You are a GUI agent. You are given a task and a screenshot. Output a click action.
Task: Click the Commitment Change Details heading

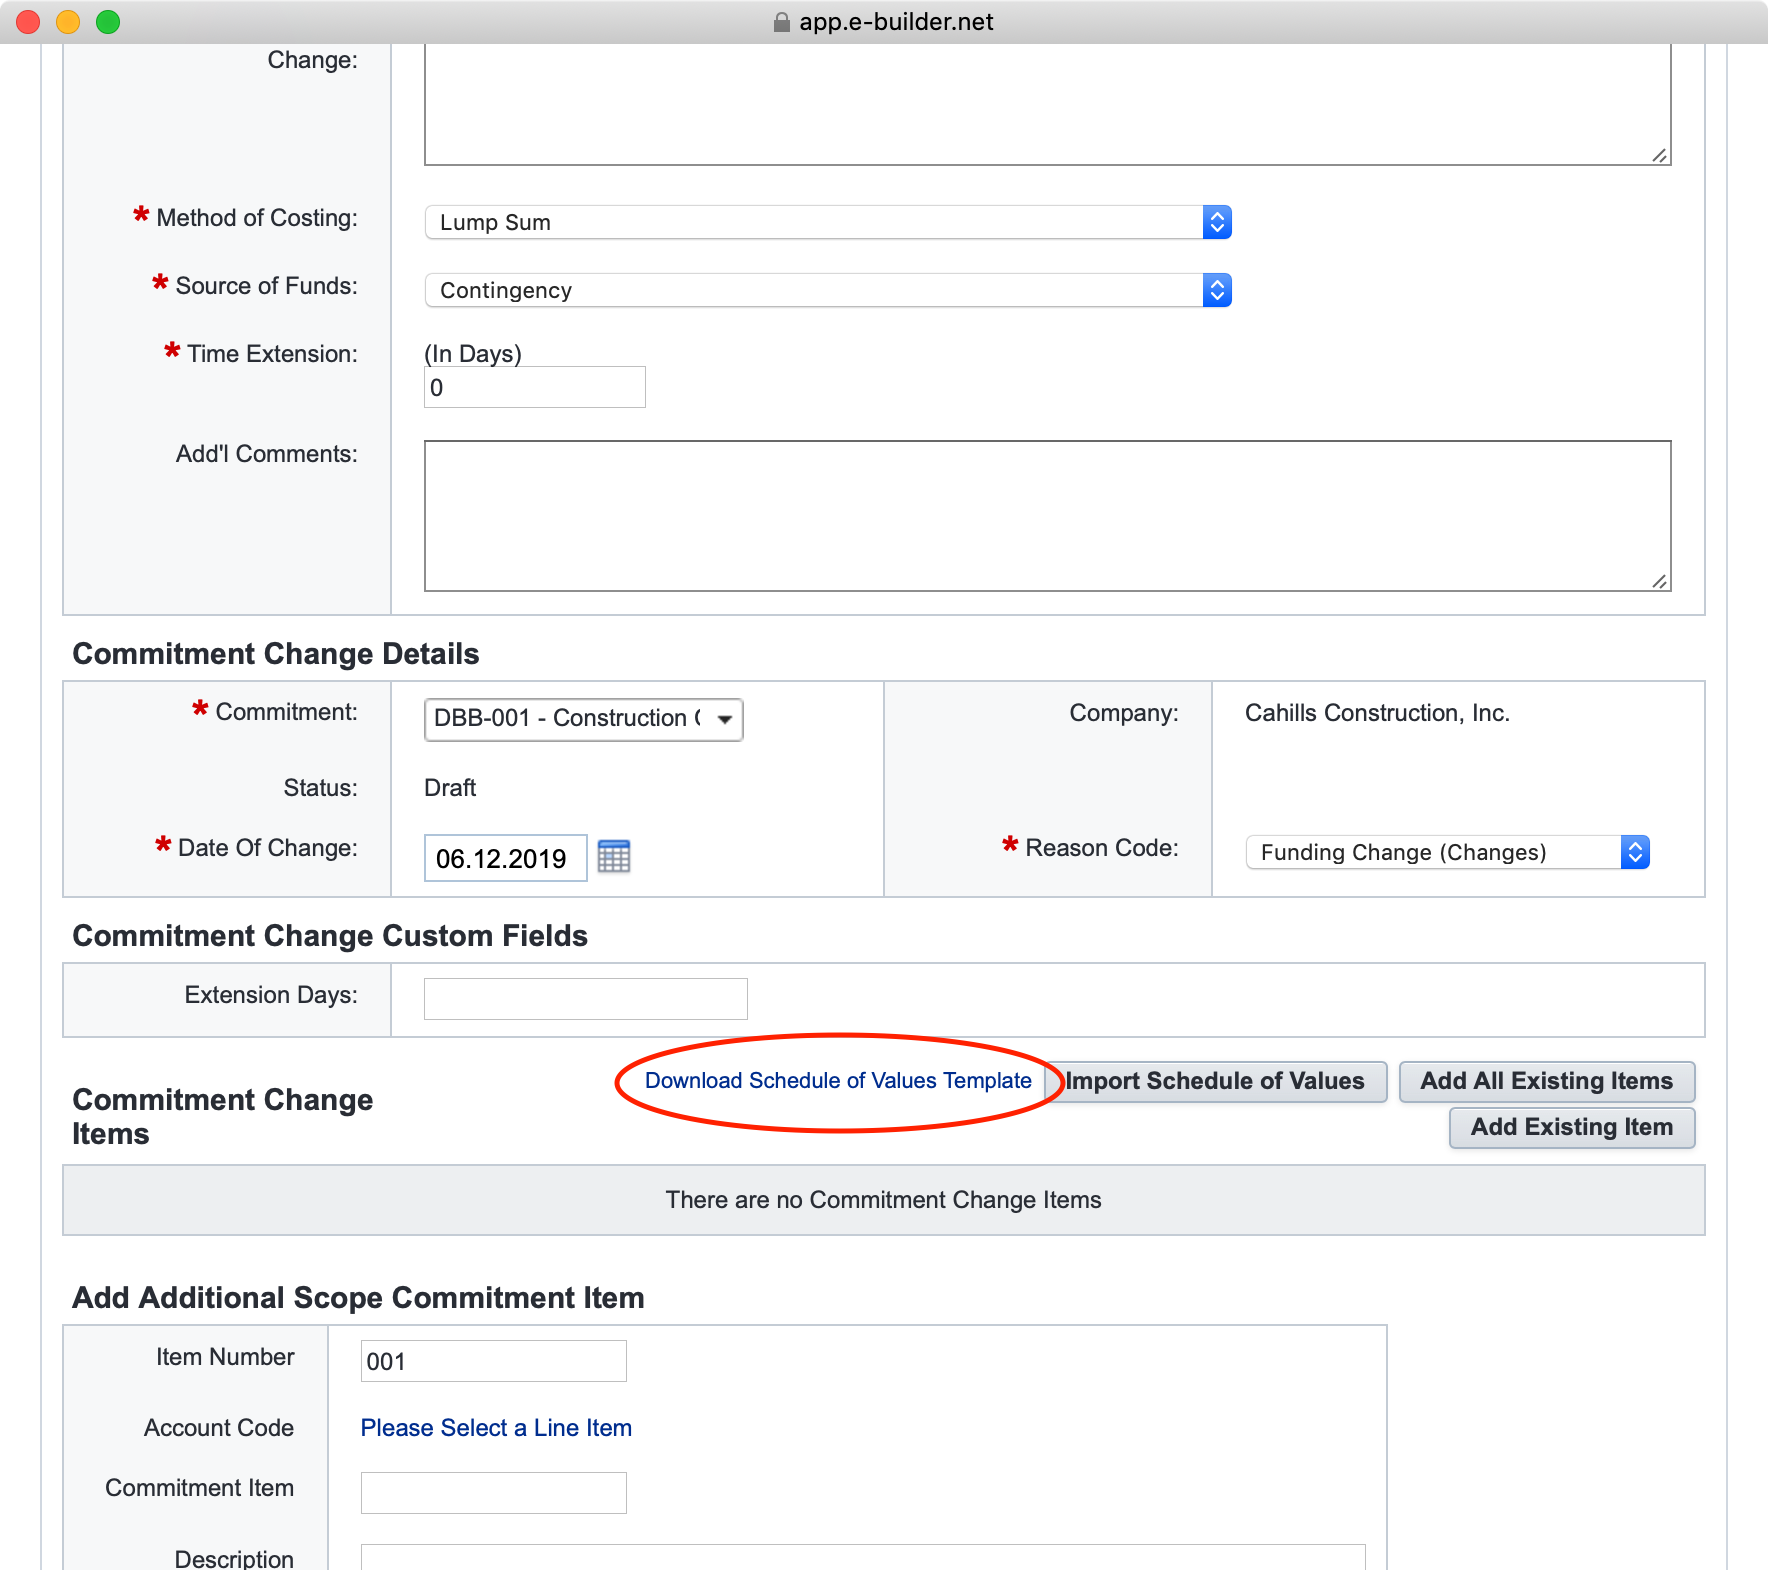point(276,654)
